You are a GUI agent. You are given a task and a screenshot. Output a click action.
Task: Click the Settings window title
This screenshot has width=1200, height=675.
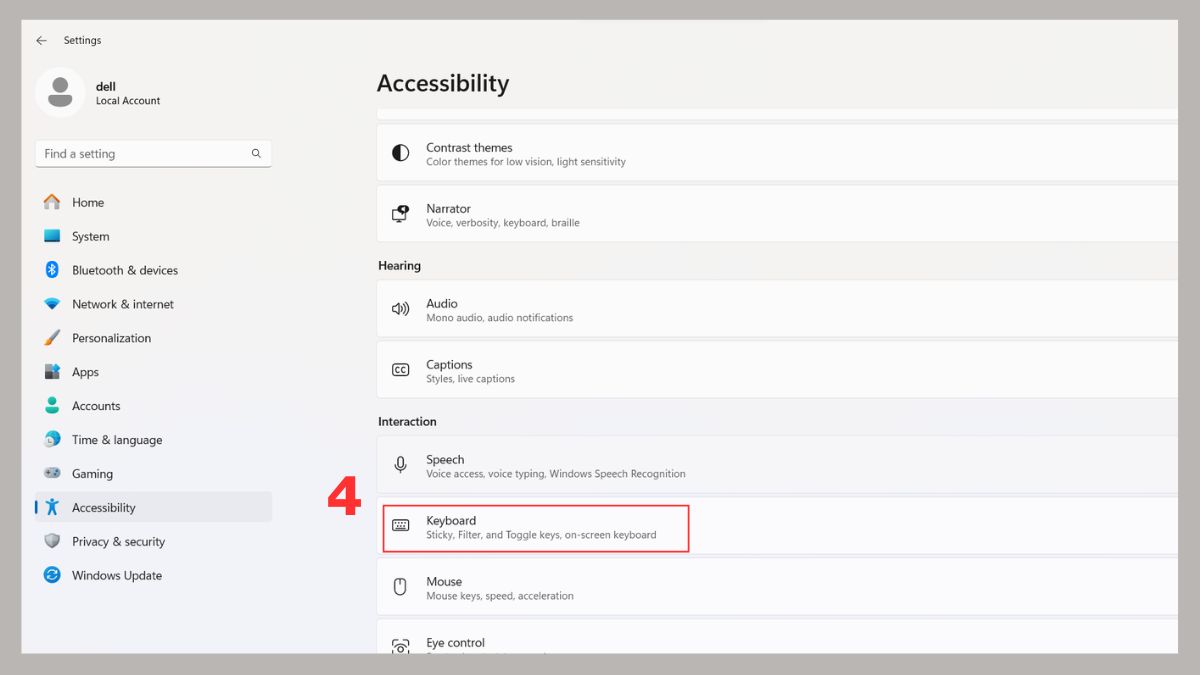[x=82, y=40]
